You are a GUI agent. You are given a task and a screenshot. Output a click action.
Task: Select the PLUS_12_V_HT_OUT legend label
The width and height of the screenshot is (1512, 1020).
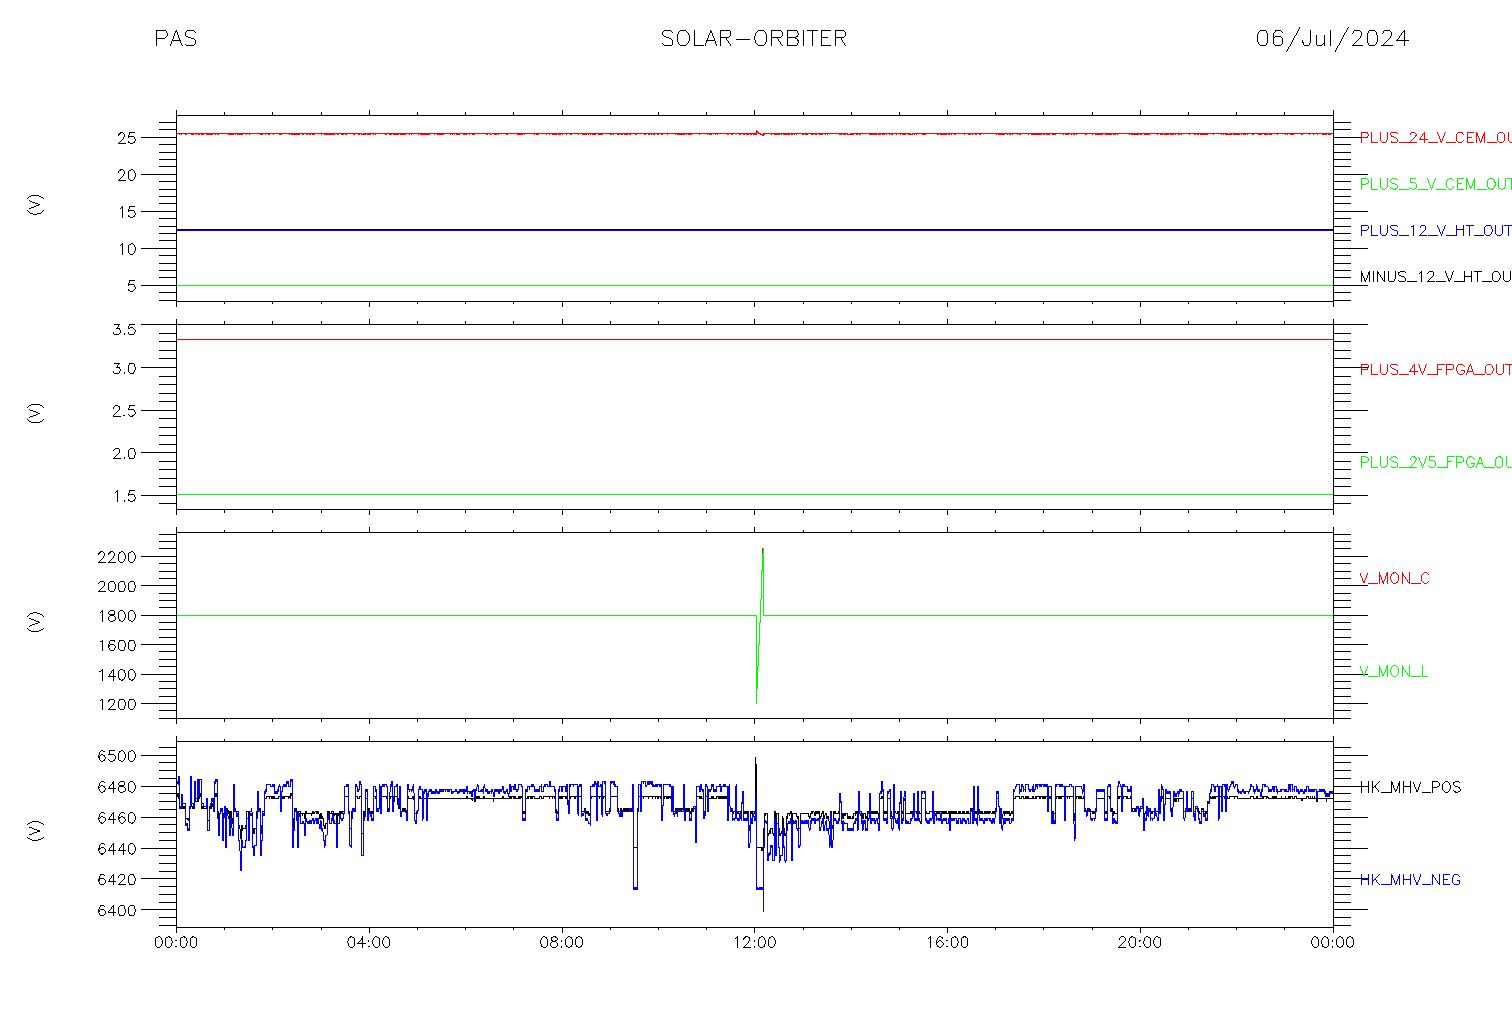point(1435,230)
